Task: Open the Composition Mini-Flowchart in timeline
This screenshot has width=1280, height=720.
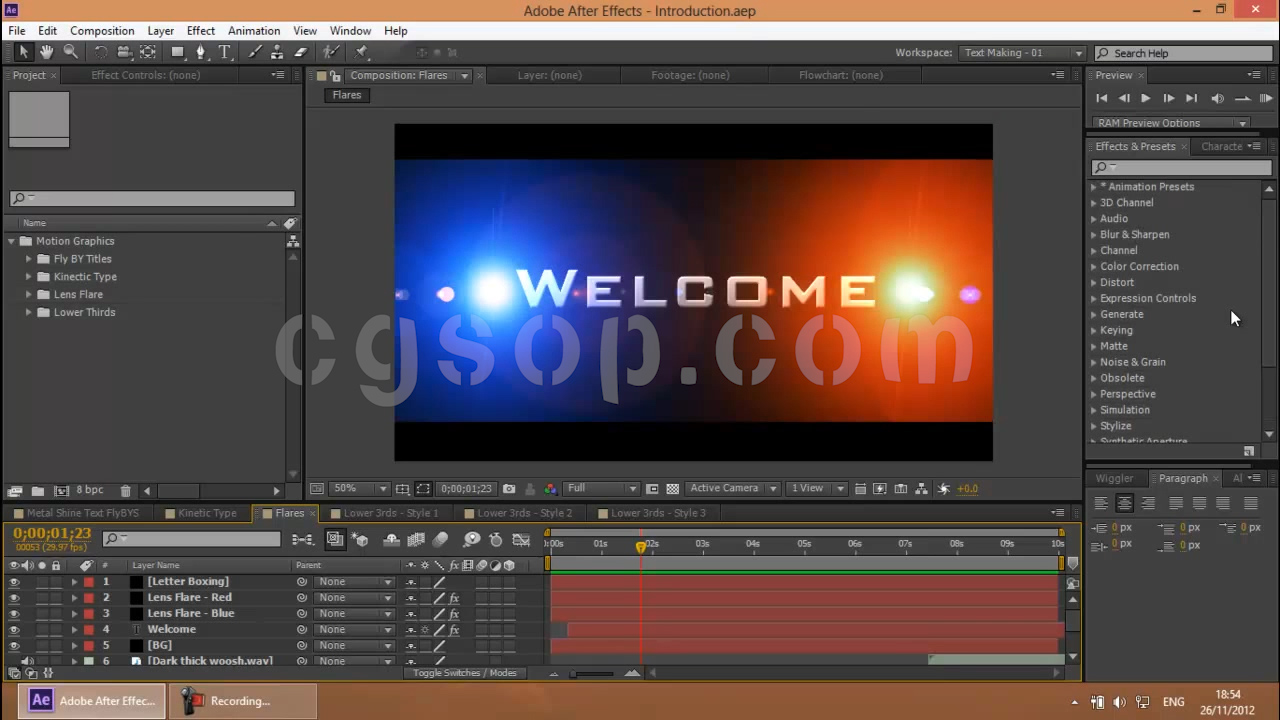Action: coord(302,539)
